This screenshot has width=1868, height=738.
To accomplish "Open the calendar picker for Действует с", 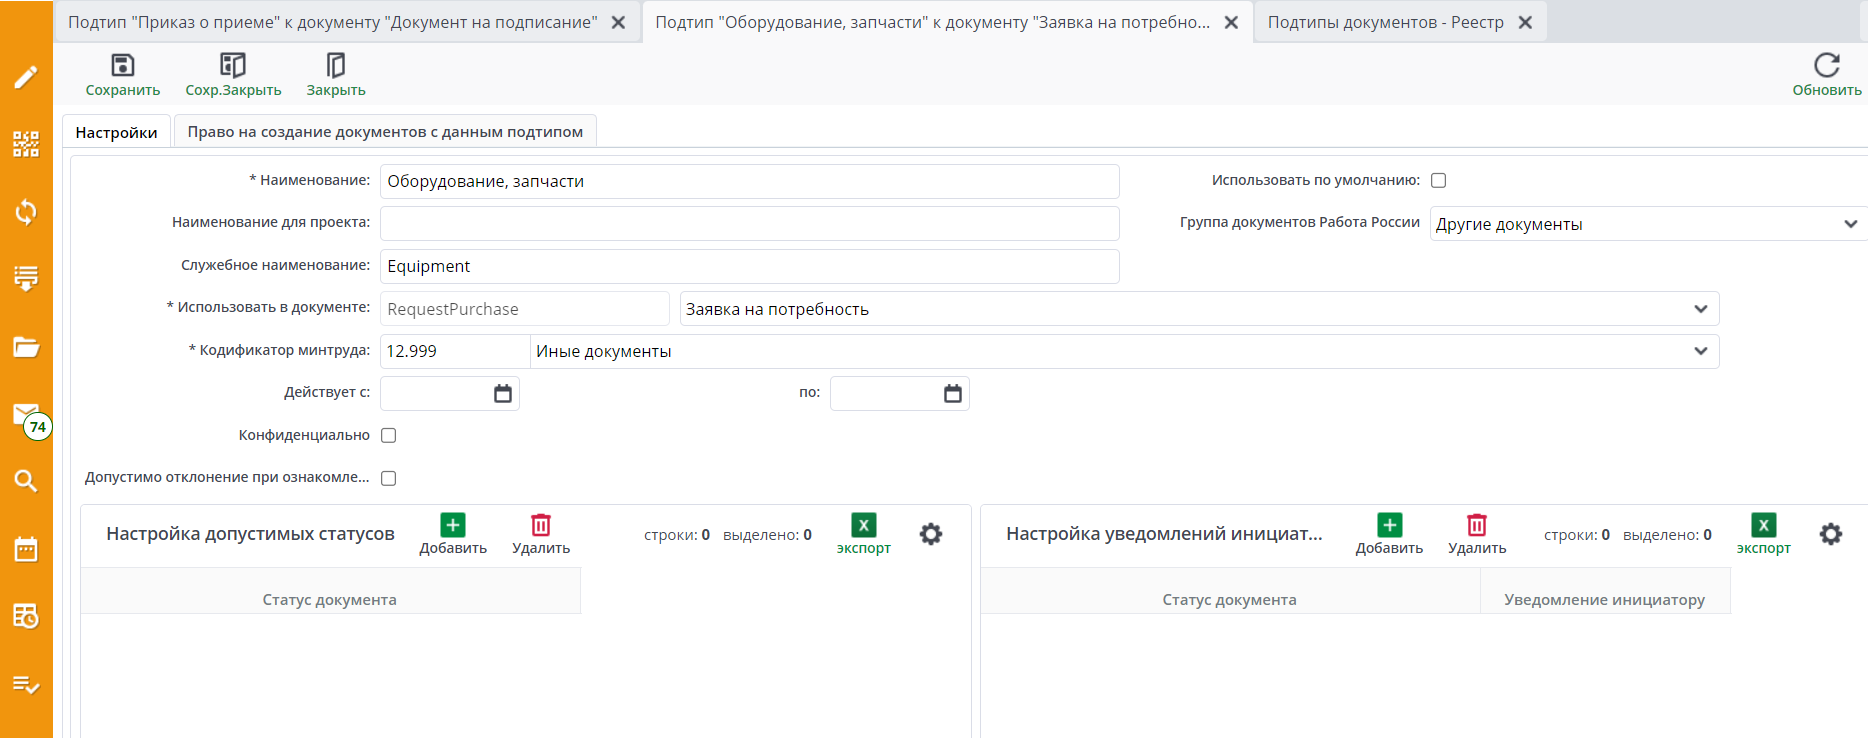I will pos(503,394).
